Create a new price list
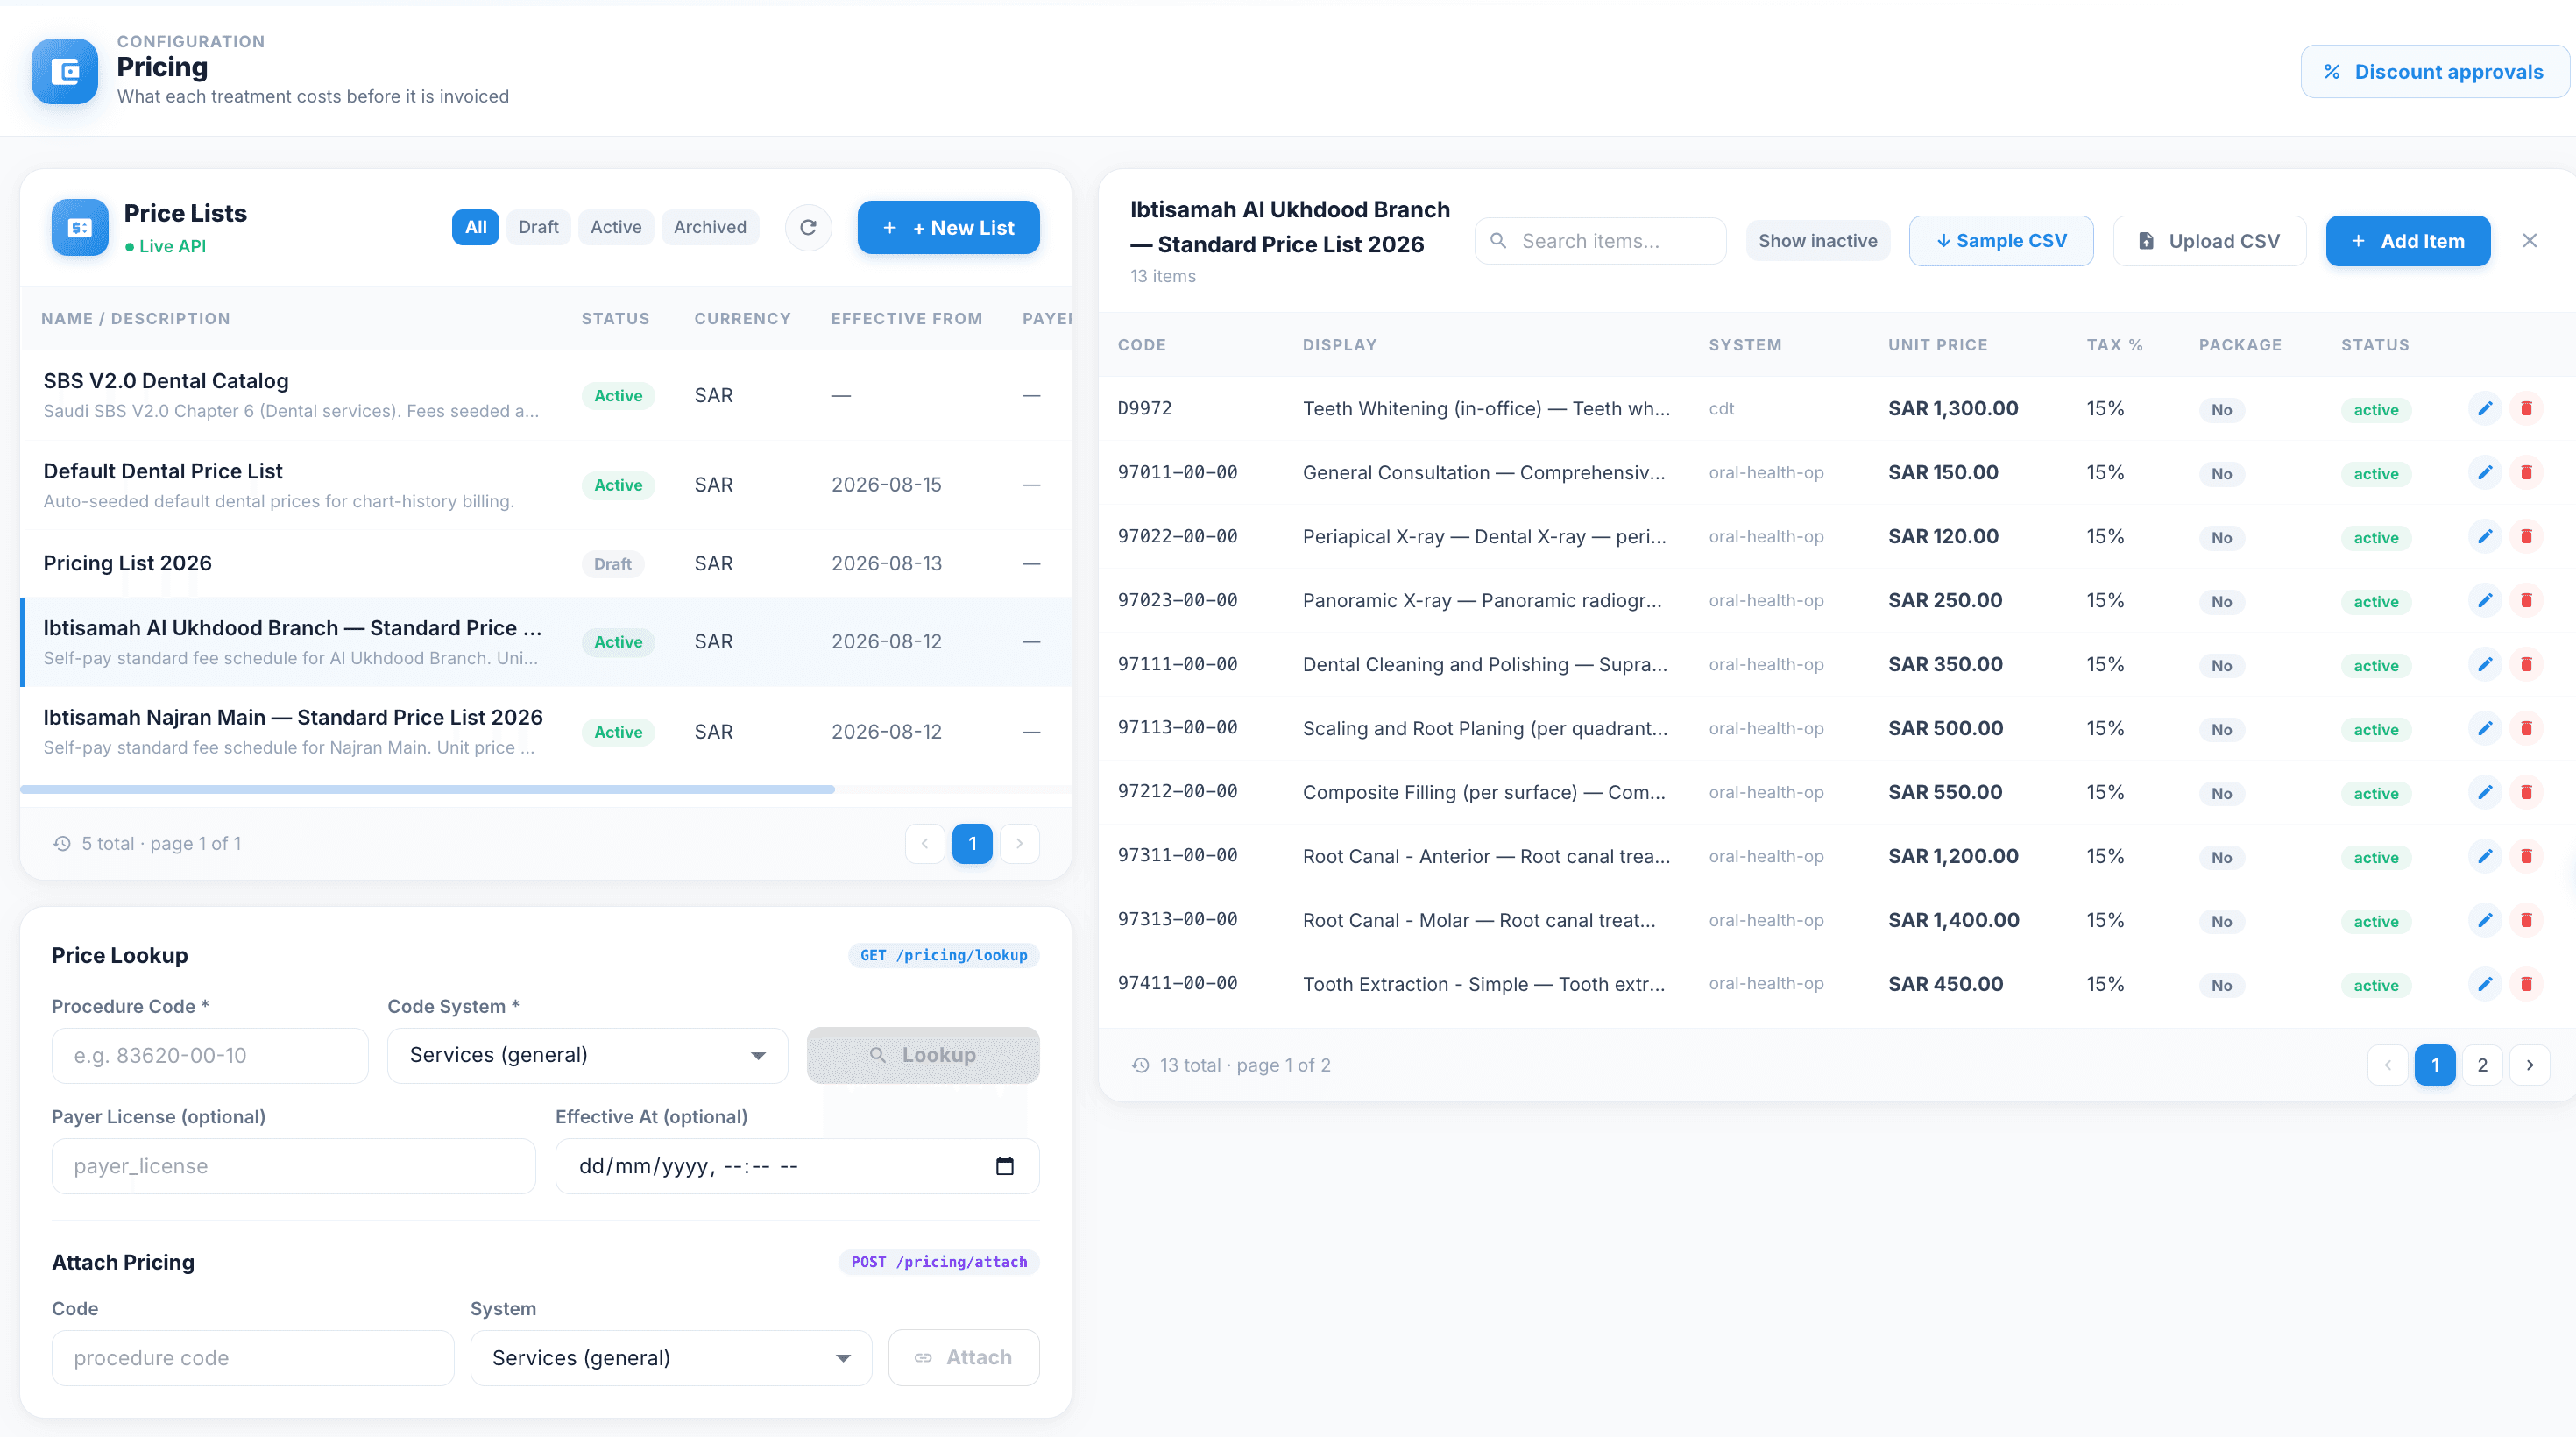The width and height of the screenshot is (2576, 1437). coord(948,227)
